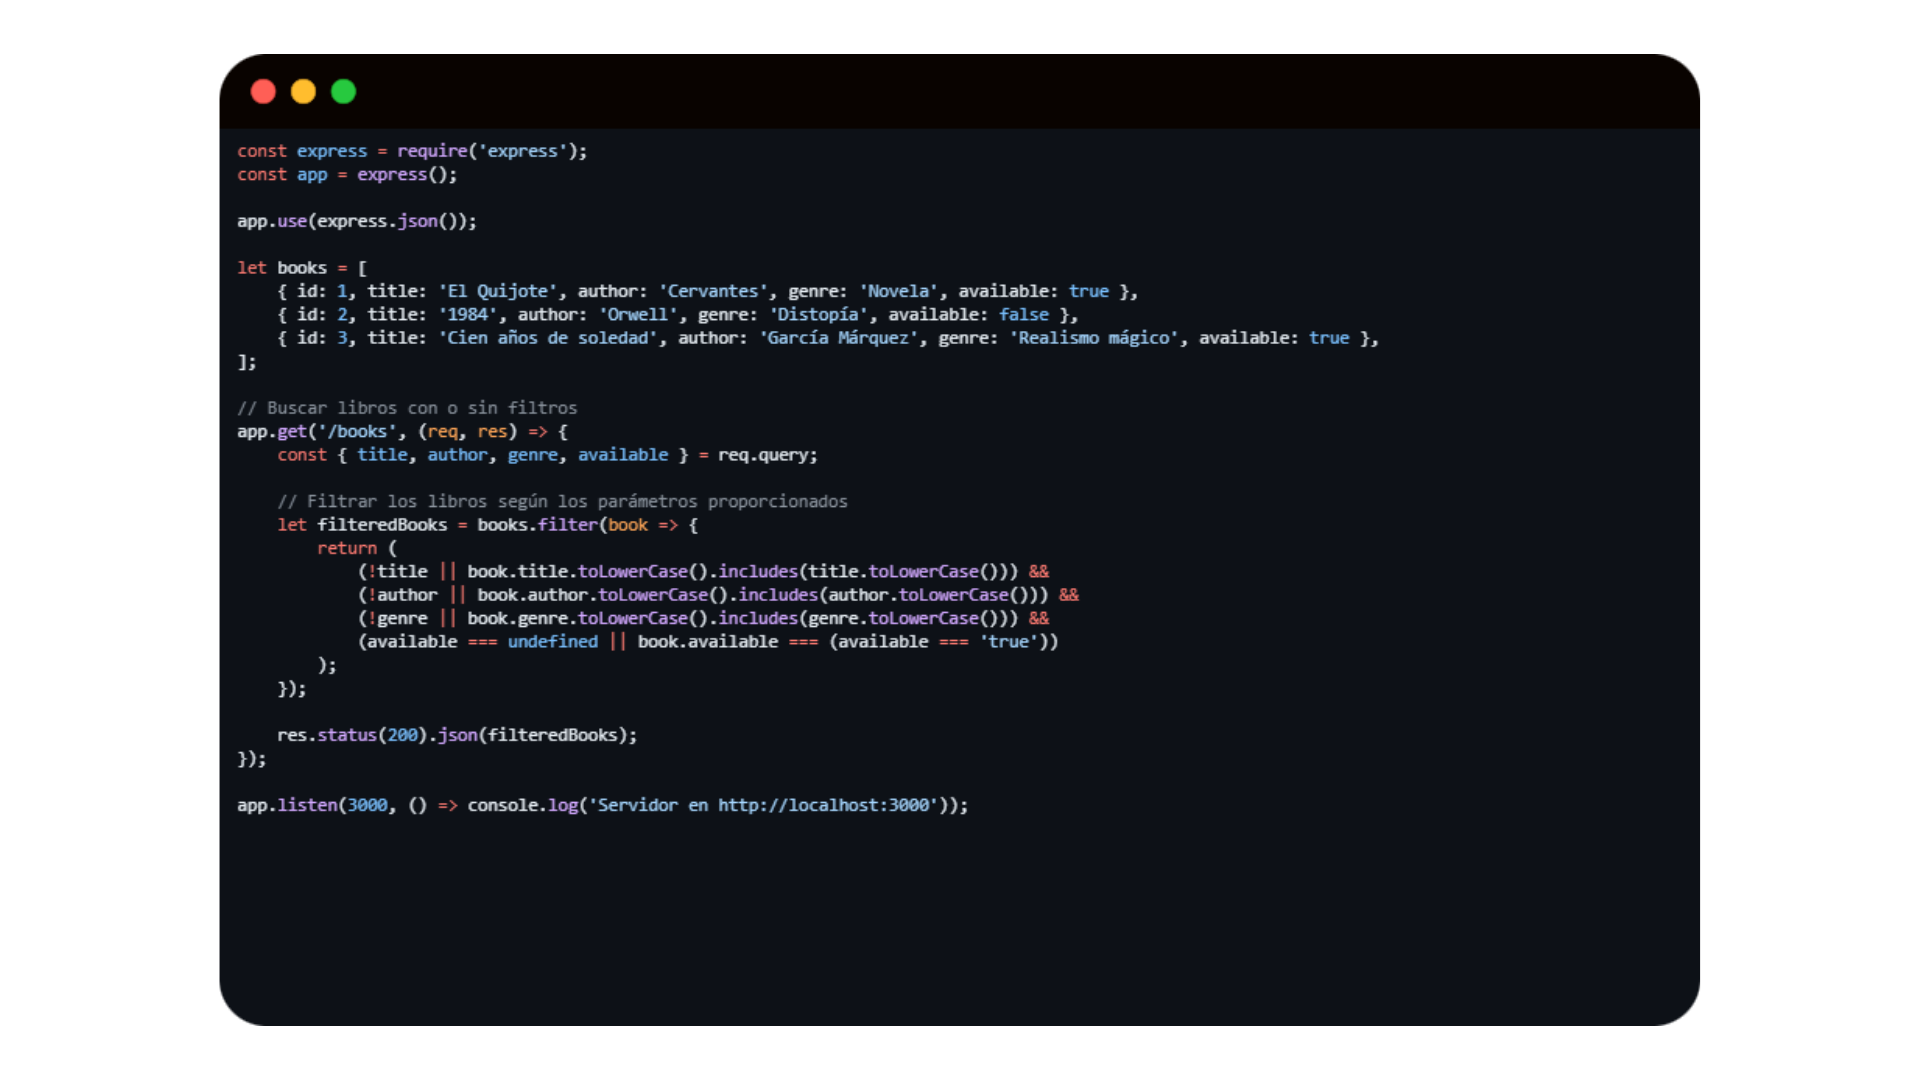This screenshot has width=1920, height=1080.
Task: Click the require function call
Action: tap(432, 151)
